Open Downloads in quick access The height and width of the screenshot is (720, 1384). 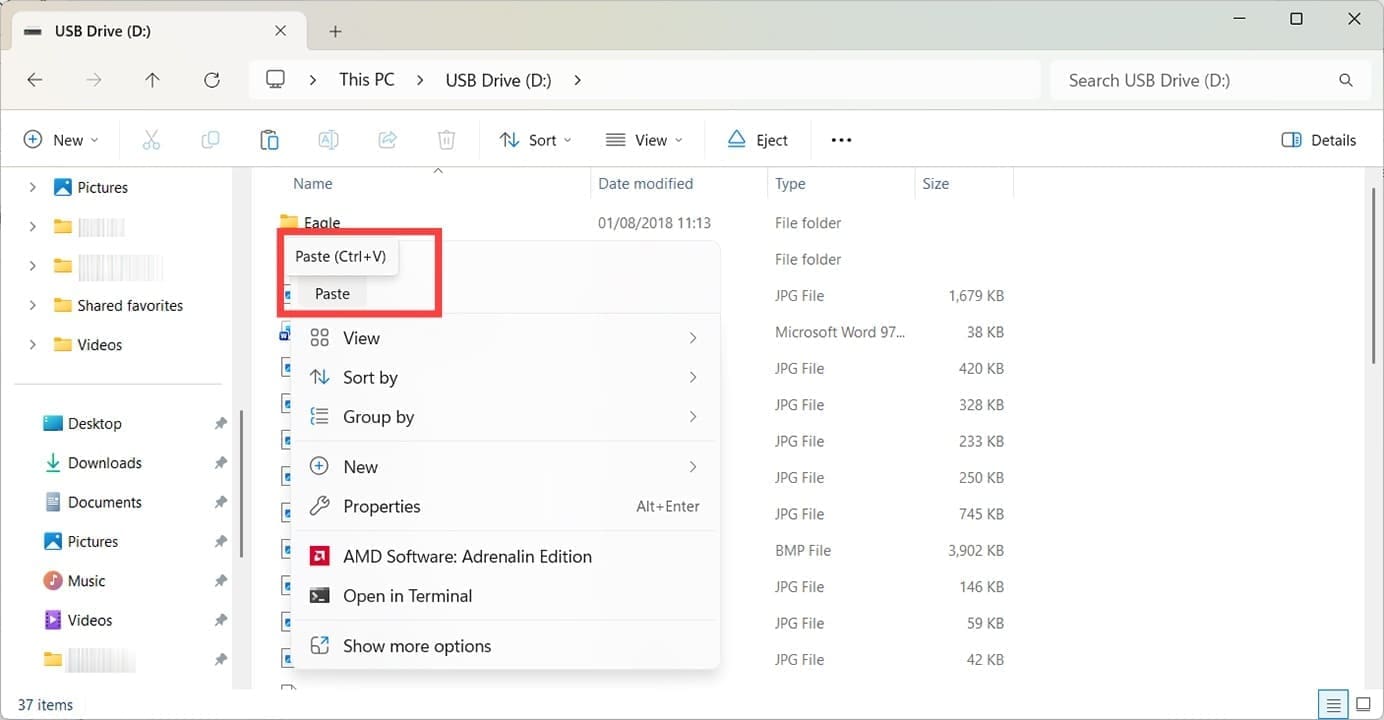pyautogui.click(x=105, y=463)
